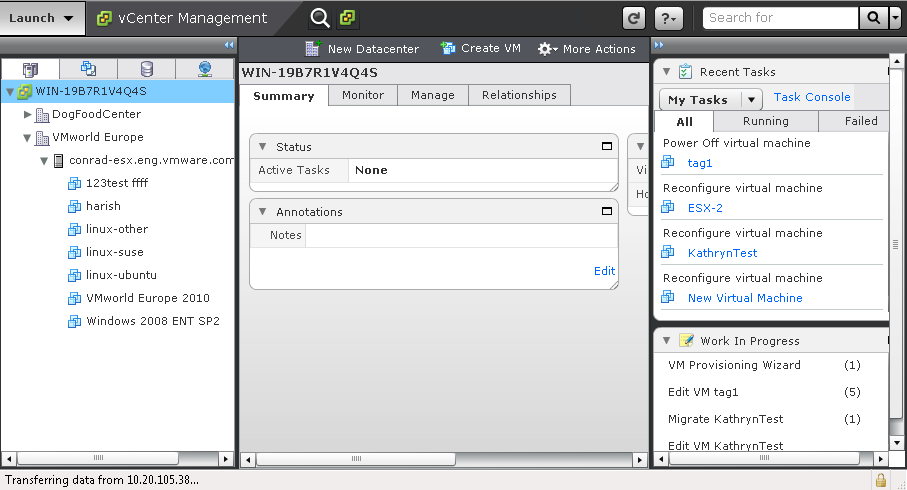Click the vCenter Management logo icon
Screen dimensions: 907x490
(x=104, y=19)
